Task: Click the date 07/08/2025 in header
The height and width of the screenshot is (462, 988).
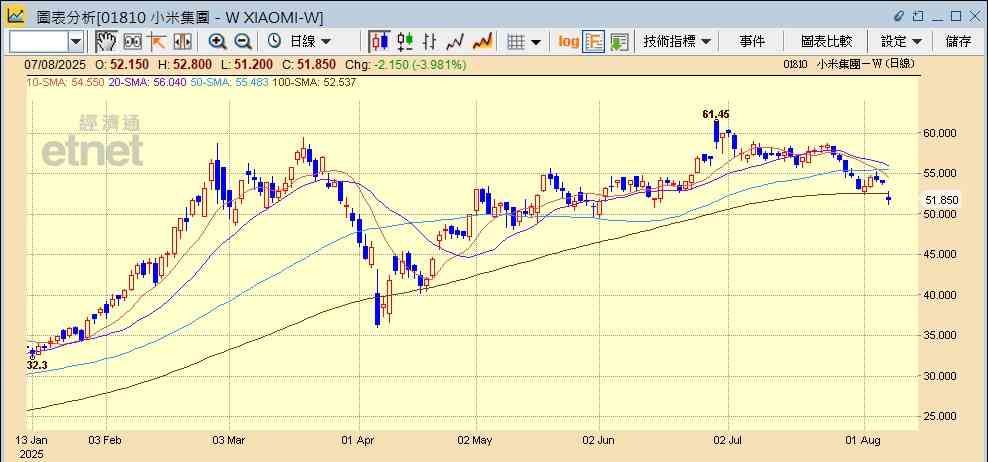Action: [x=55, y=64]
